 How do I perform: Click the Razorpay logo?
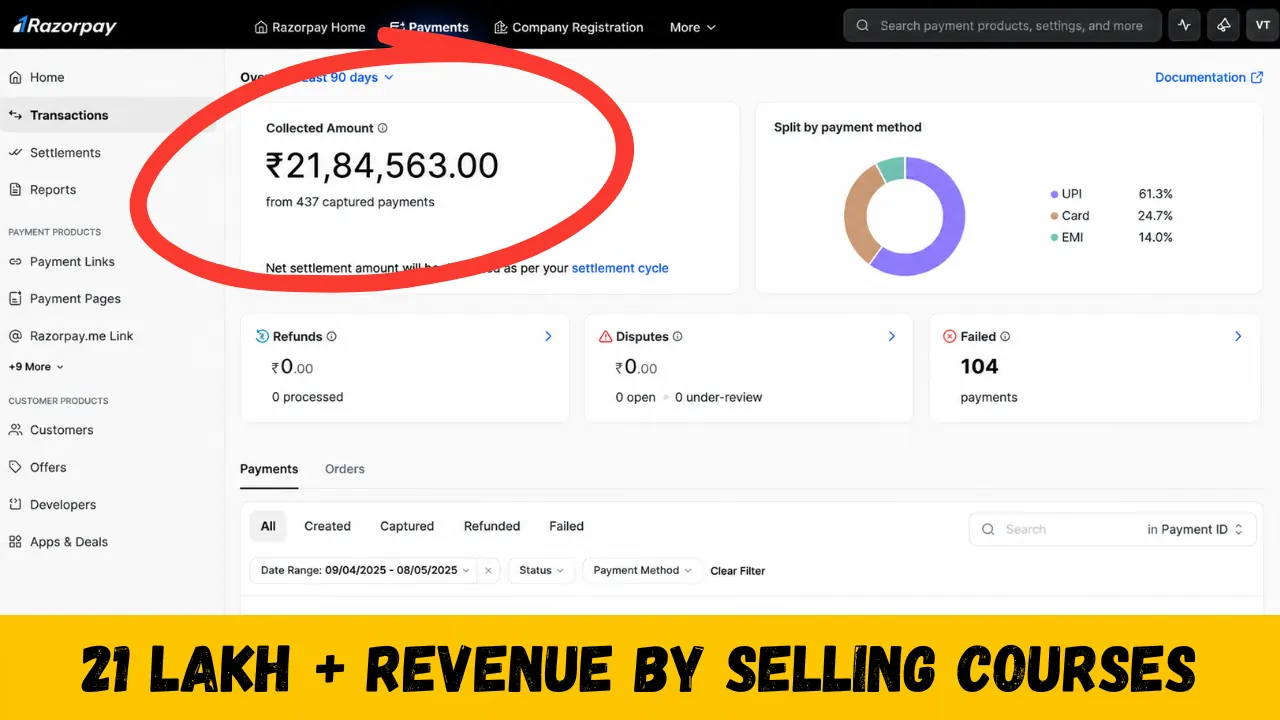point(65,26)
